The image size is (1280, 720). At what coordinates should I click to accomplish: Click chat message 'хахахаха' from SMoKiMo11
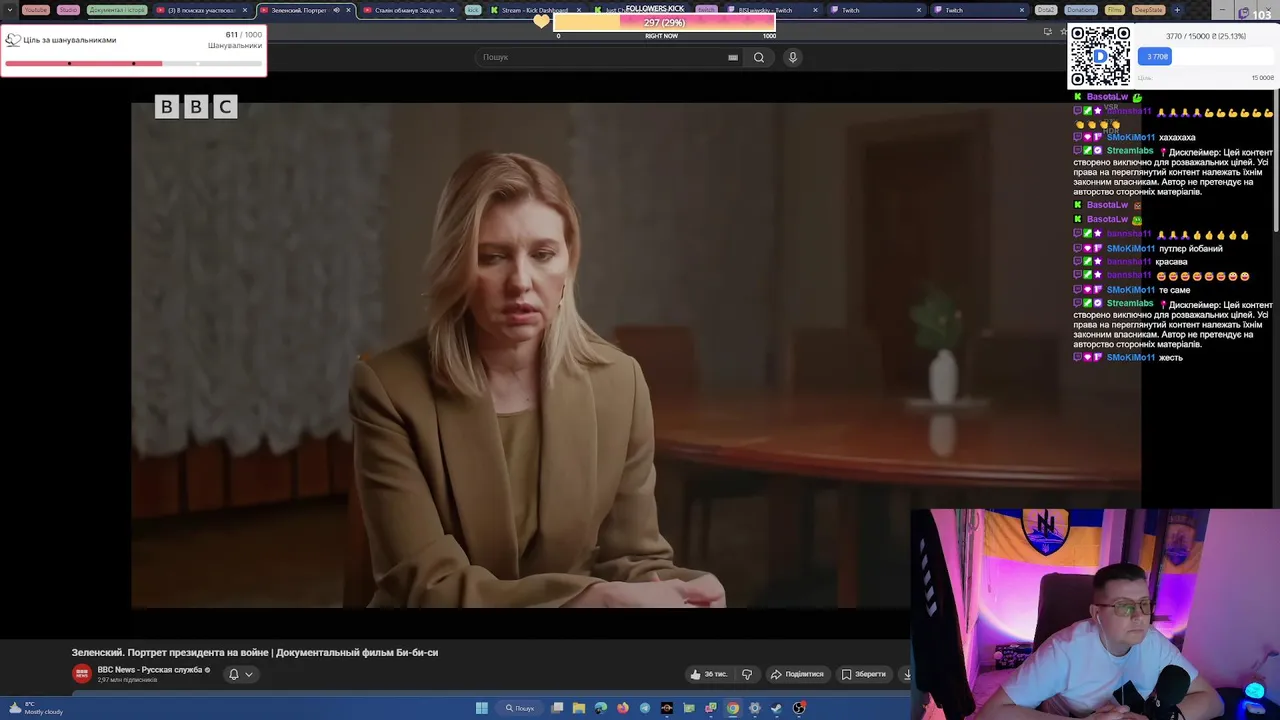point(1177,138)
